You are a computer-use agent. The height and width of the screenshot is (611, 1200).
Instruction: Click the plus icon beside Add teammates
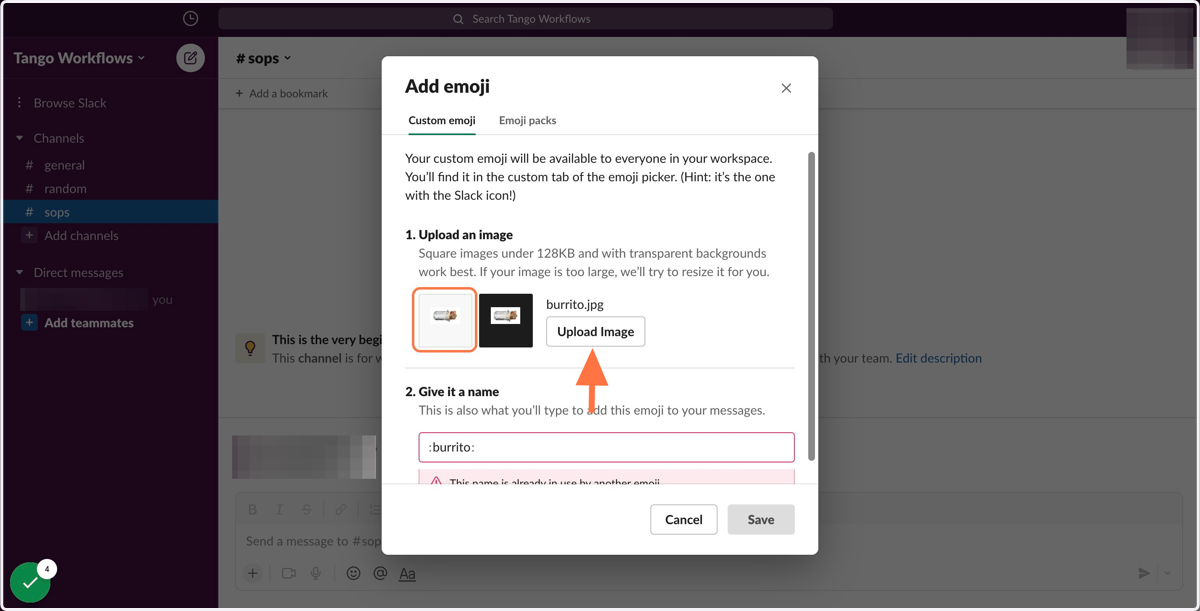[29, 323]
